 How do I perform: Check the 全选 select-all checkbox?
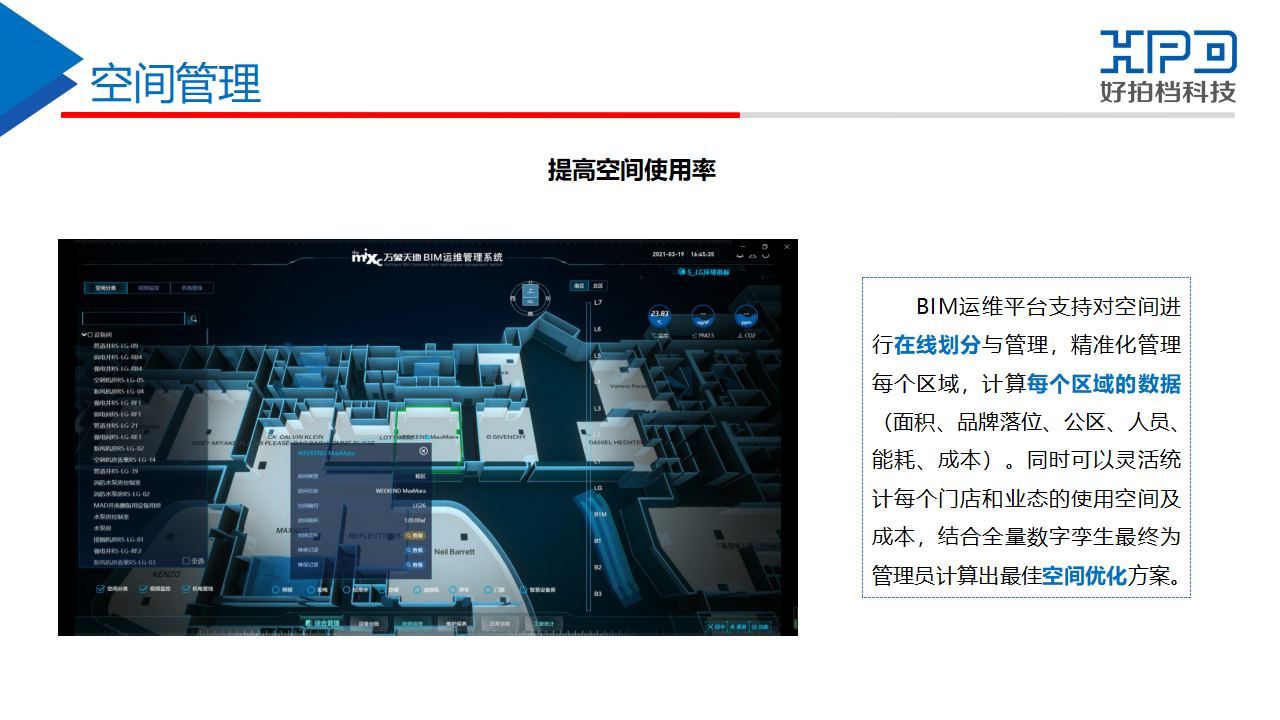coord(185,561)
